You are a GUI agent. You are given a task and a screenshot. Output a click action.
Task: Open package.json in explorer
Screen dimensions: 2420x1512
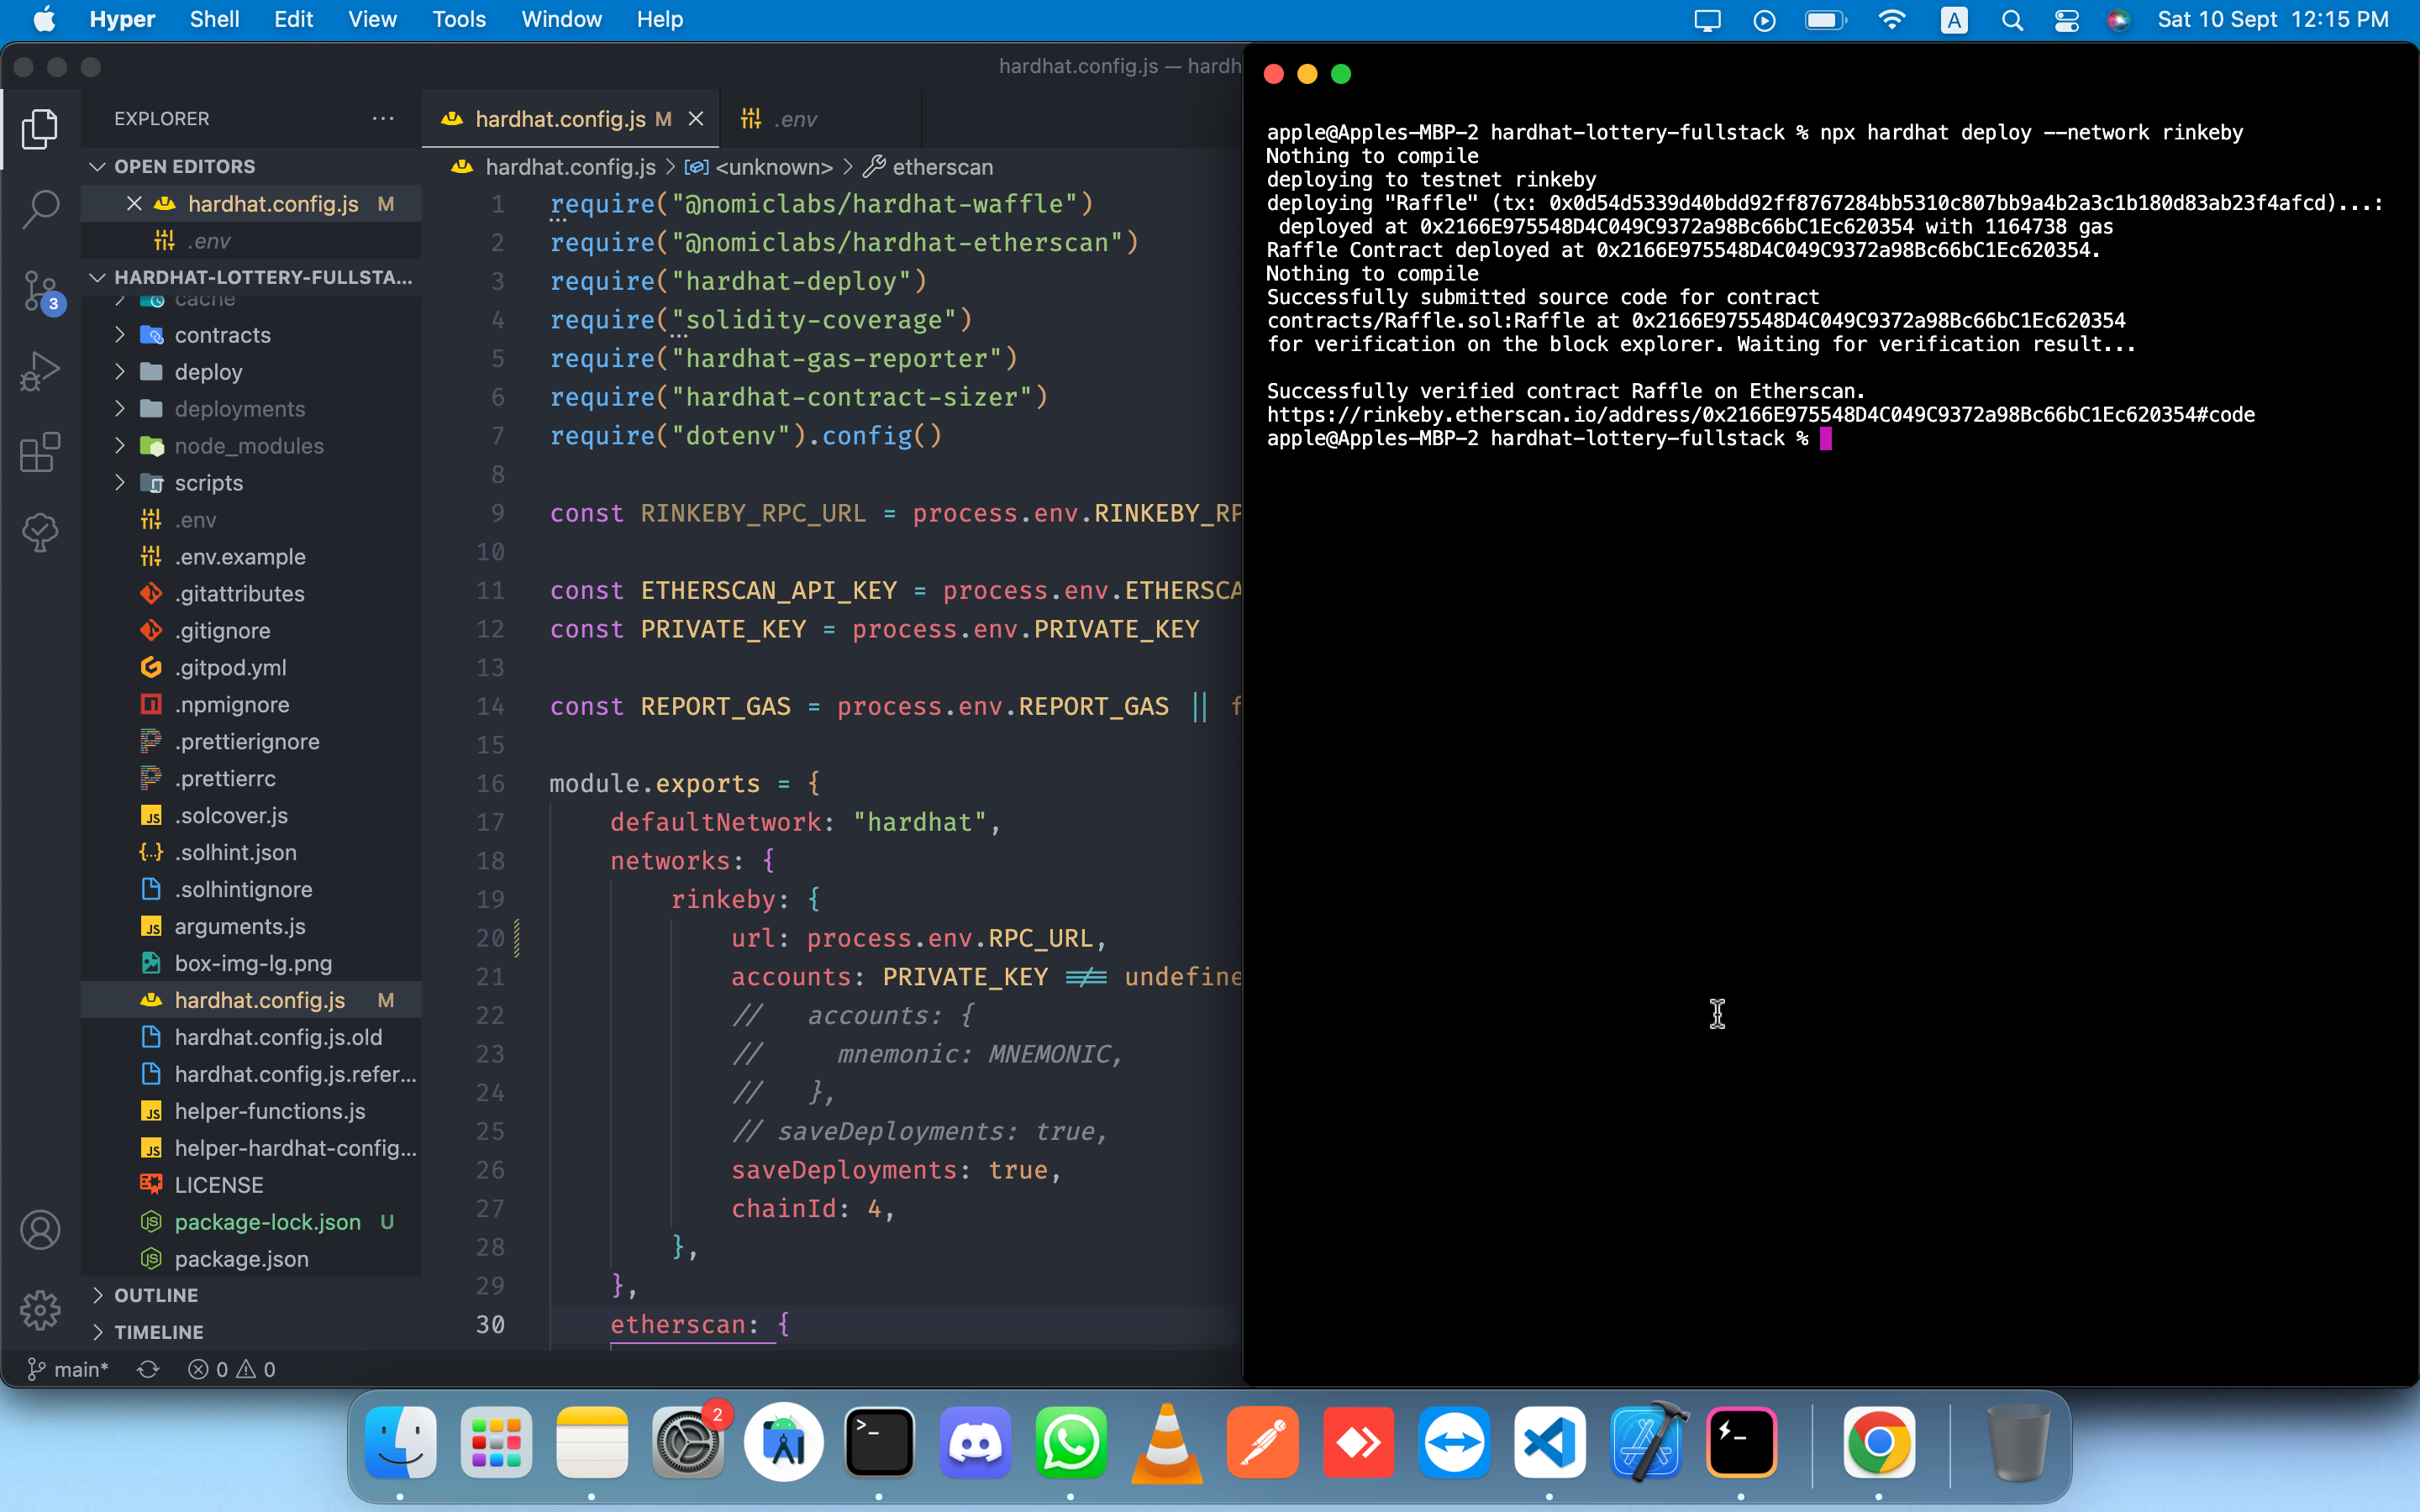click(x=251, y=1259)
